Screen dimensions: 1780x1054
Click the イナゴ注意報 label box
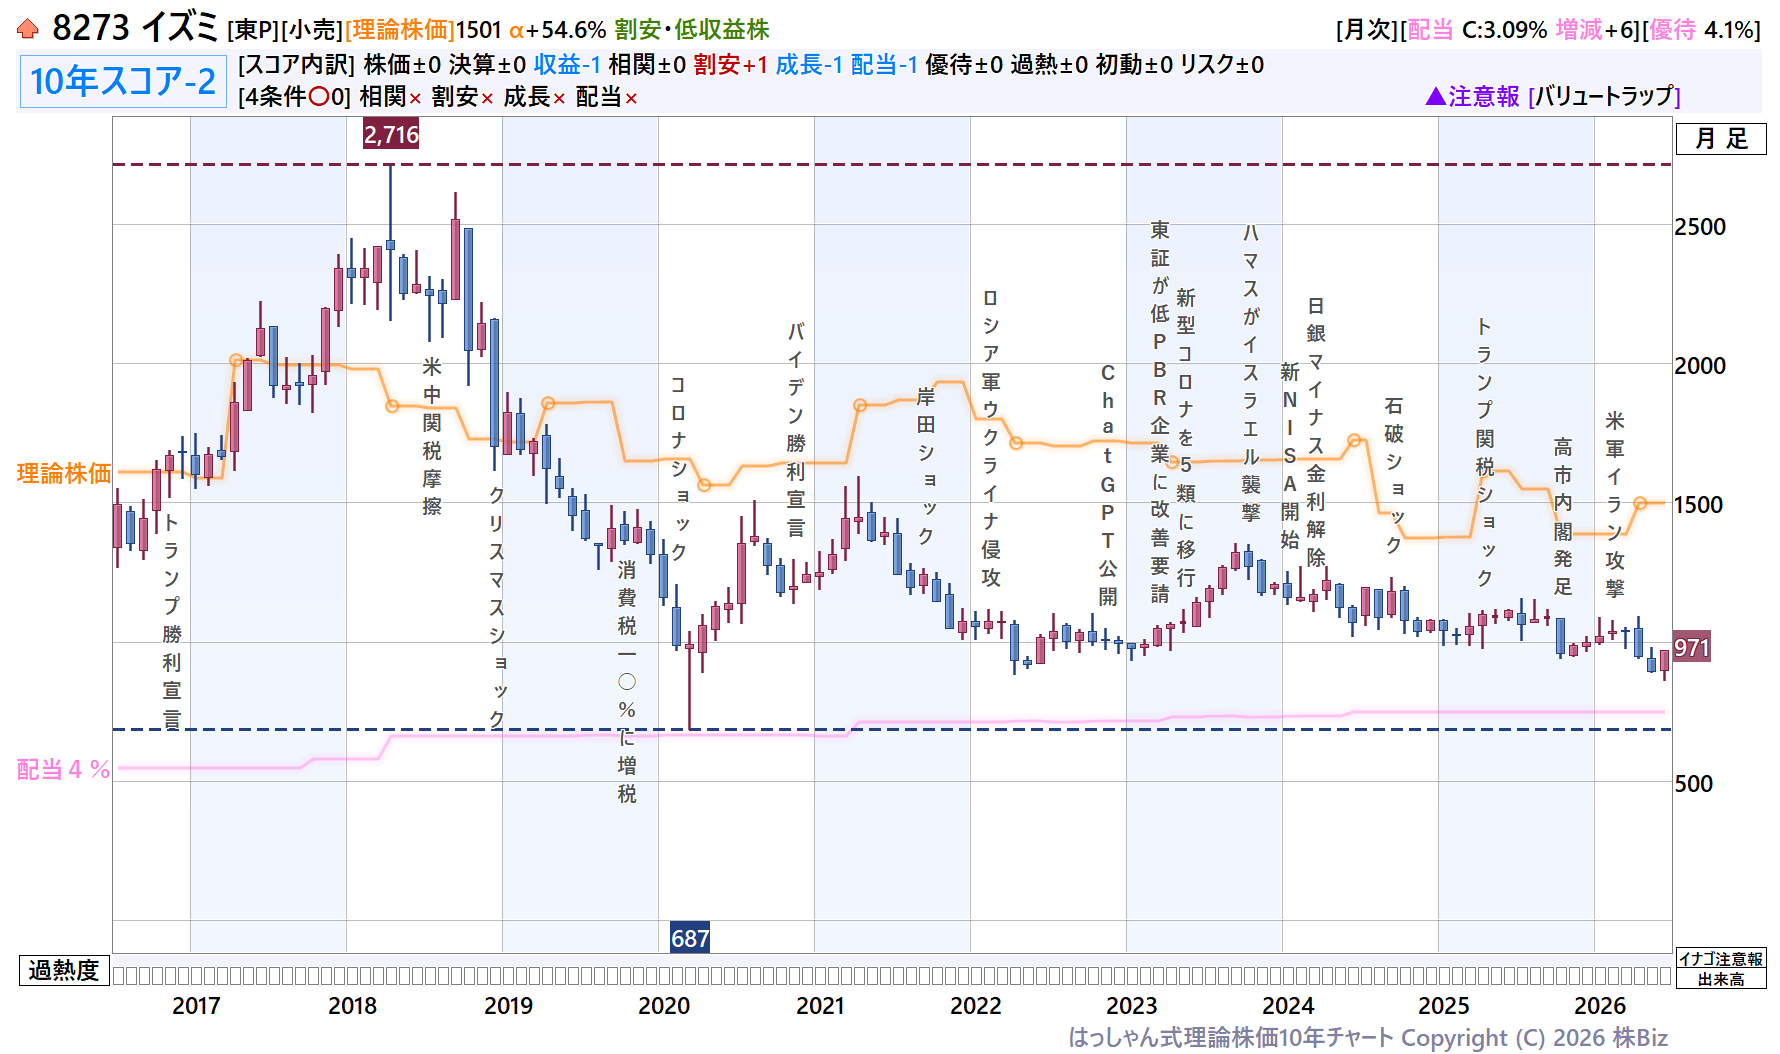pos(1721,959)
